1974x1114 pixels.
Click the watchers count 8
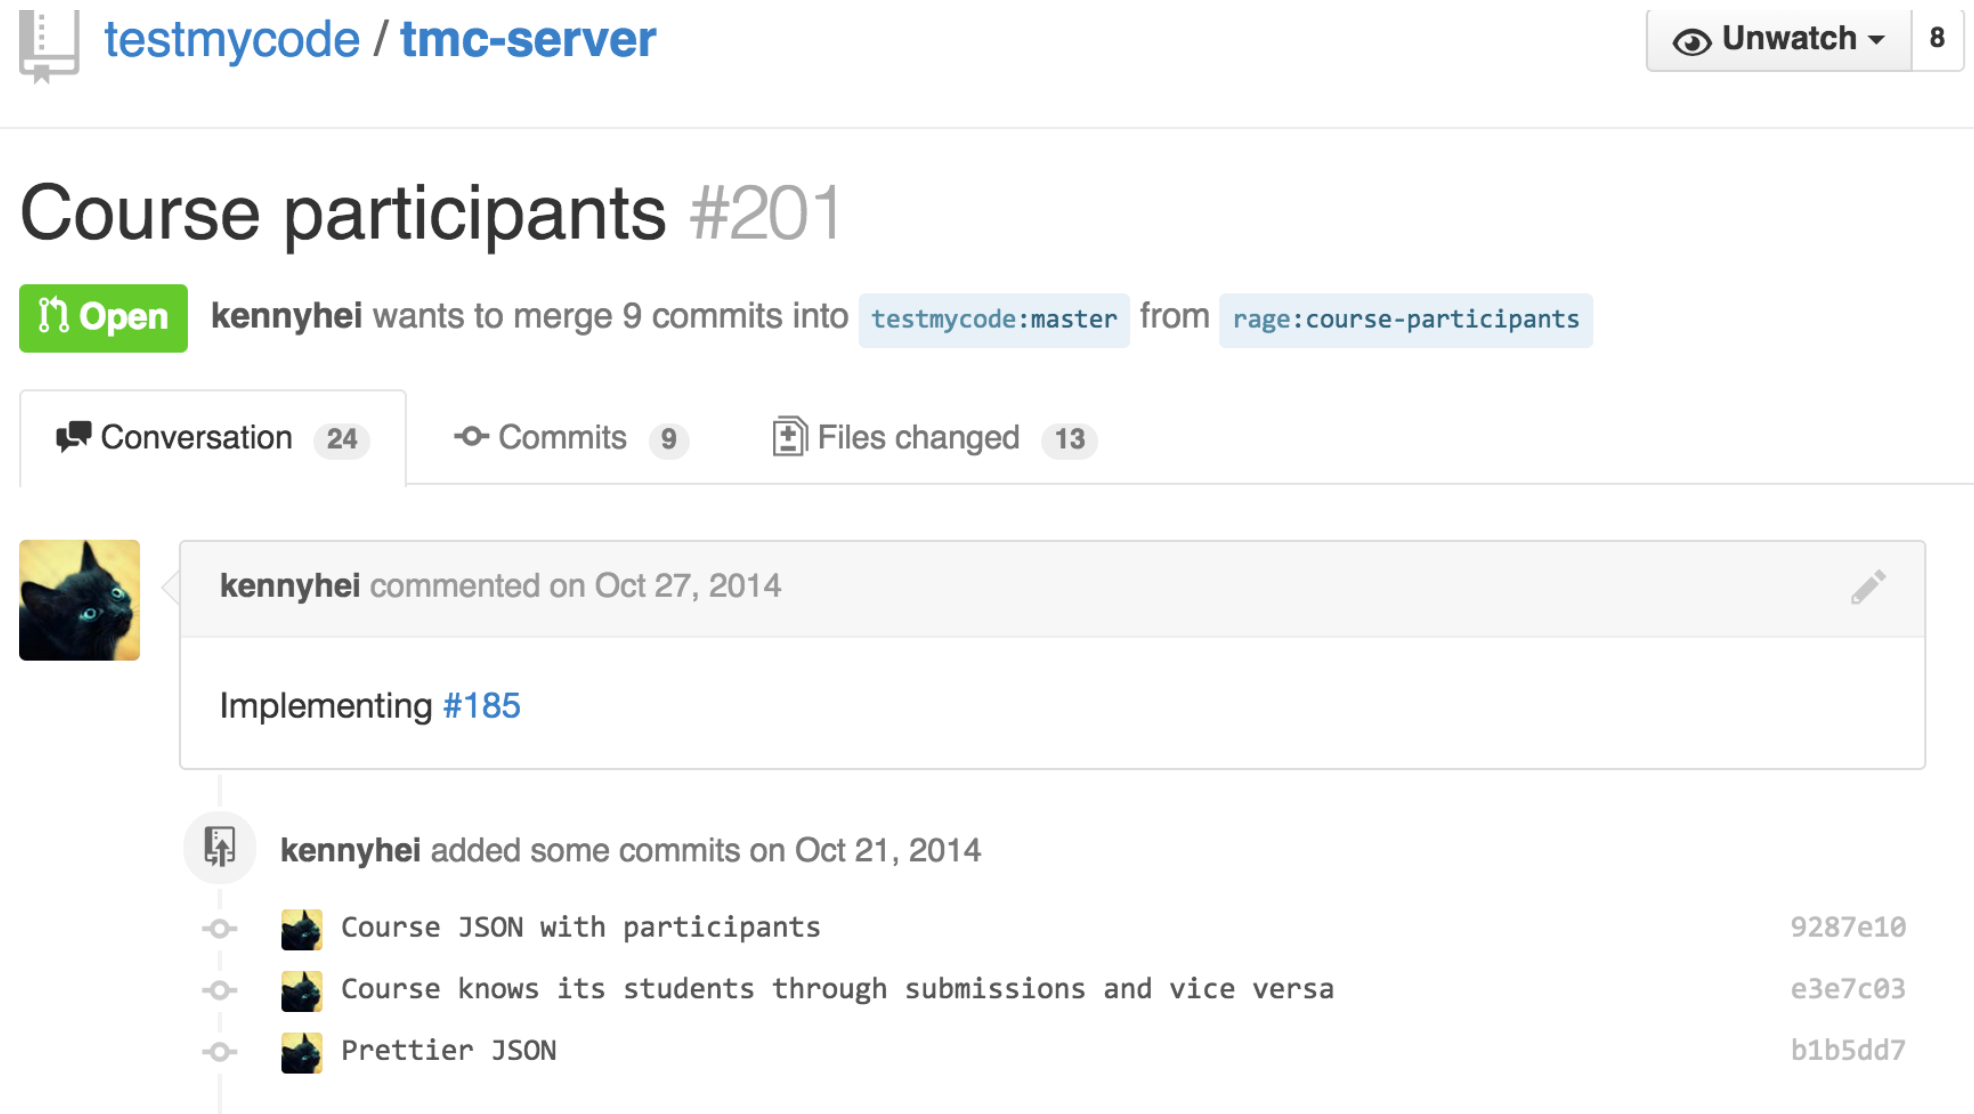(x=1937, y=40)
